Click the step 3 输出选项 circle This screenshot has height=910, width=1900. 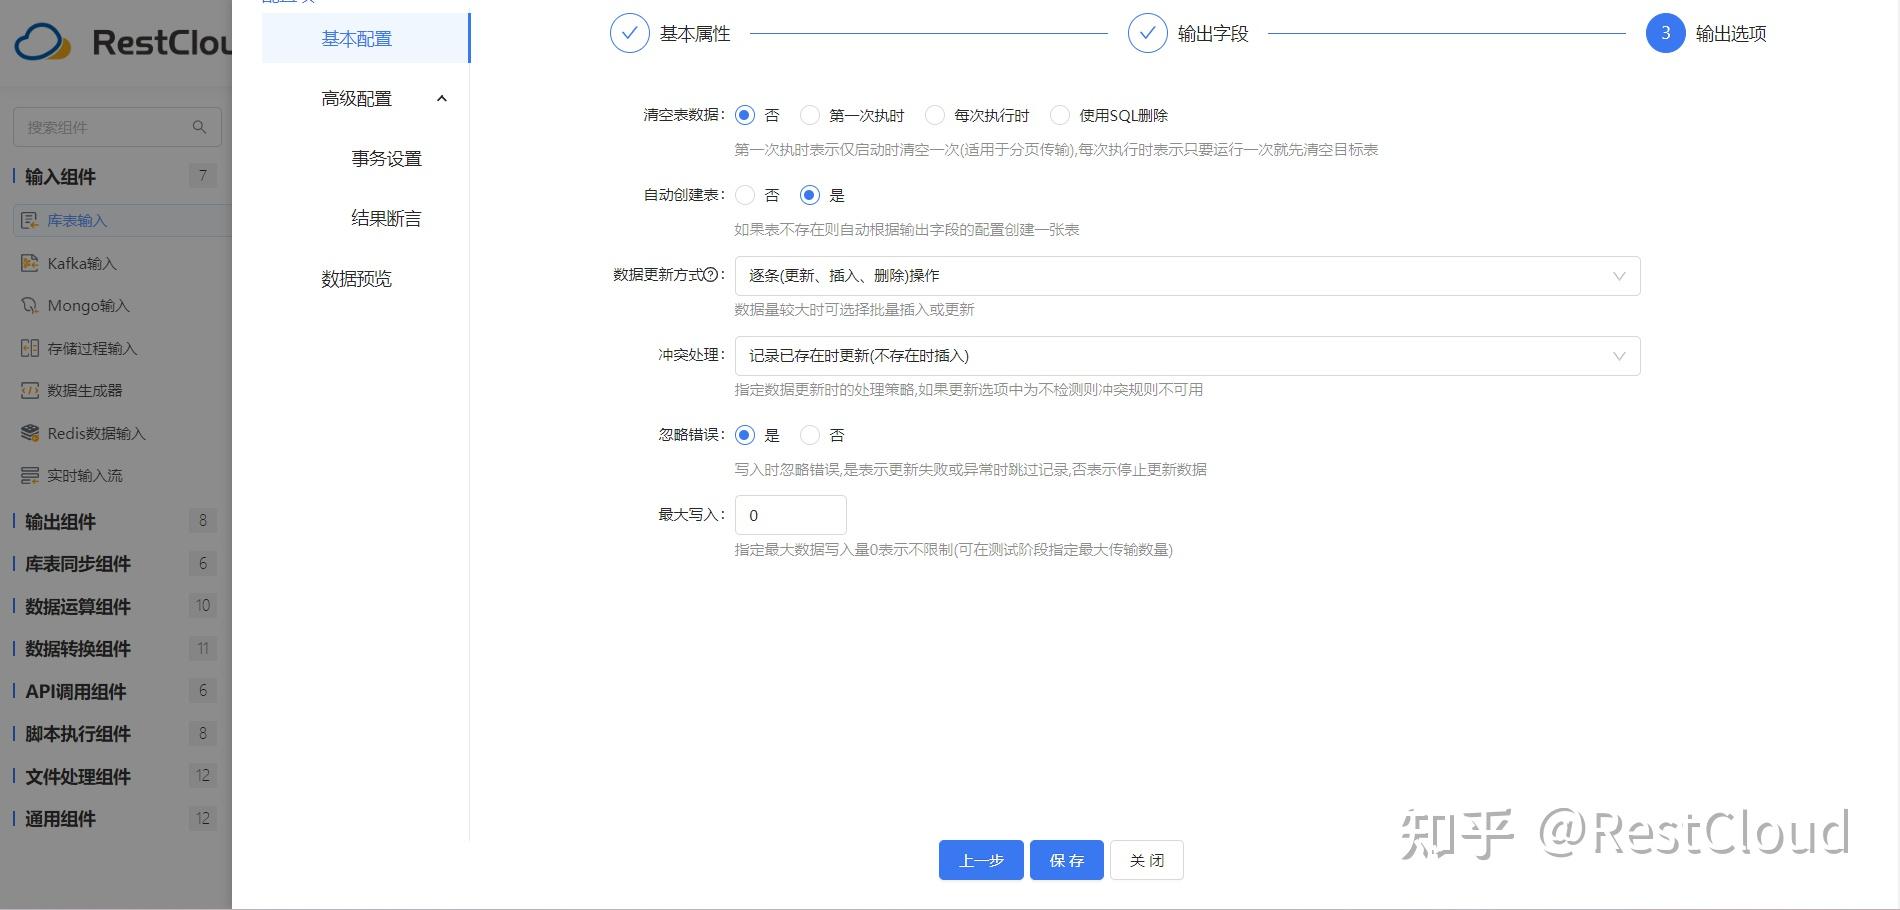(x=1666, y=33)
